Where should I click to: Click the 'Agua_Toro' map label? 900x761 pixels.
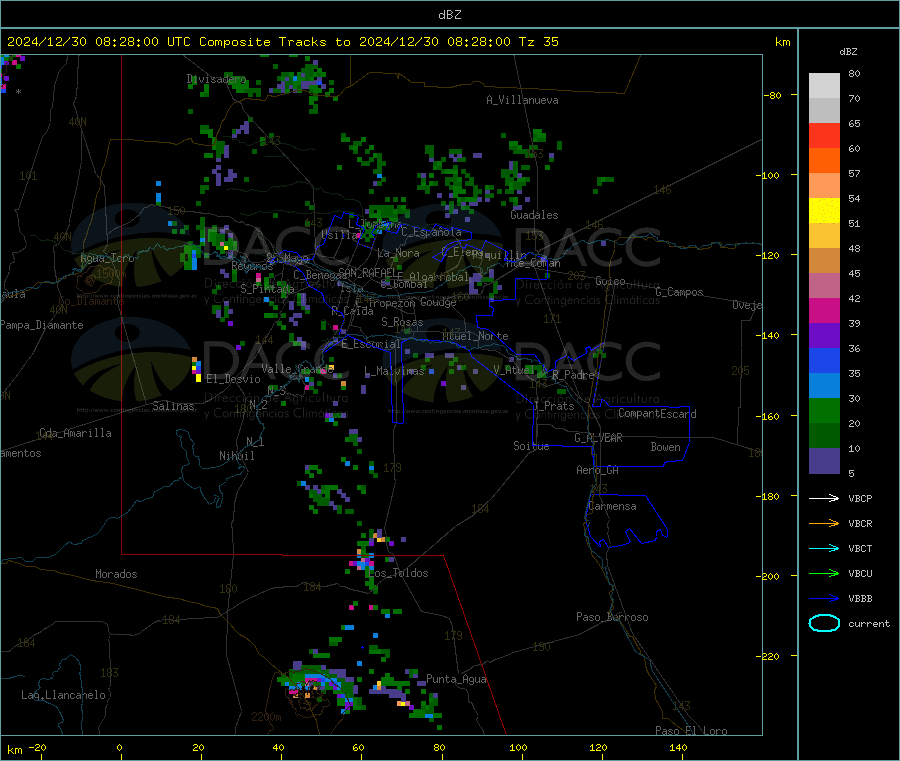[107, 258]
